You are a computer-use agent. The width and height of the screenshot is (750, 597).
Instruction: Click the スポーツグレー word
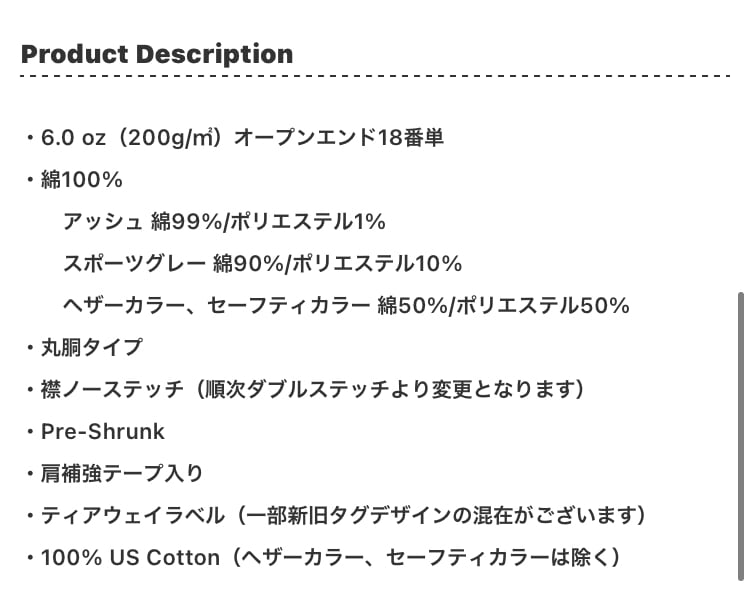coord(134,264)
